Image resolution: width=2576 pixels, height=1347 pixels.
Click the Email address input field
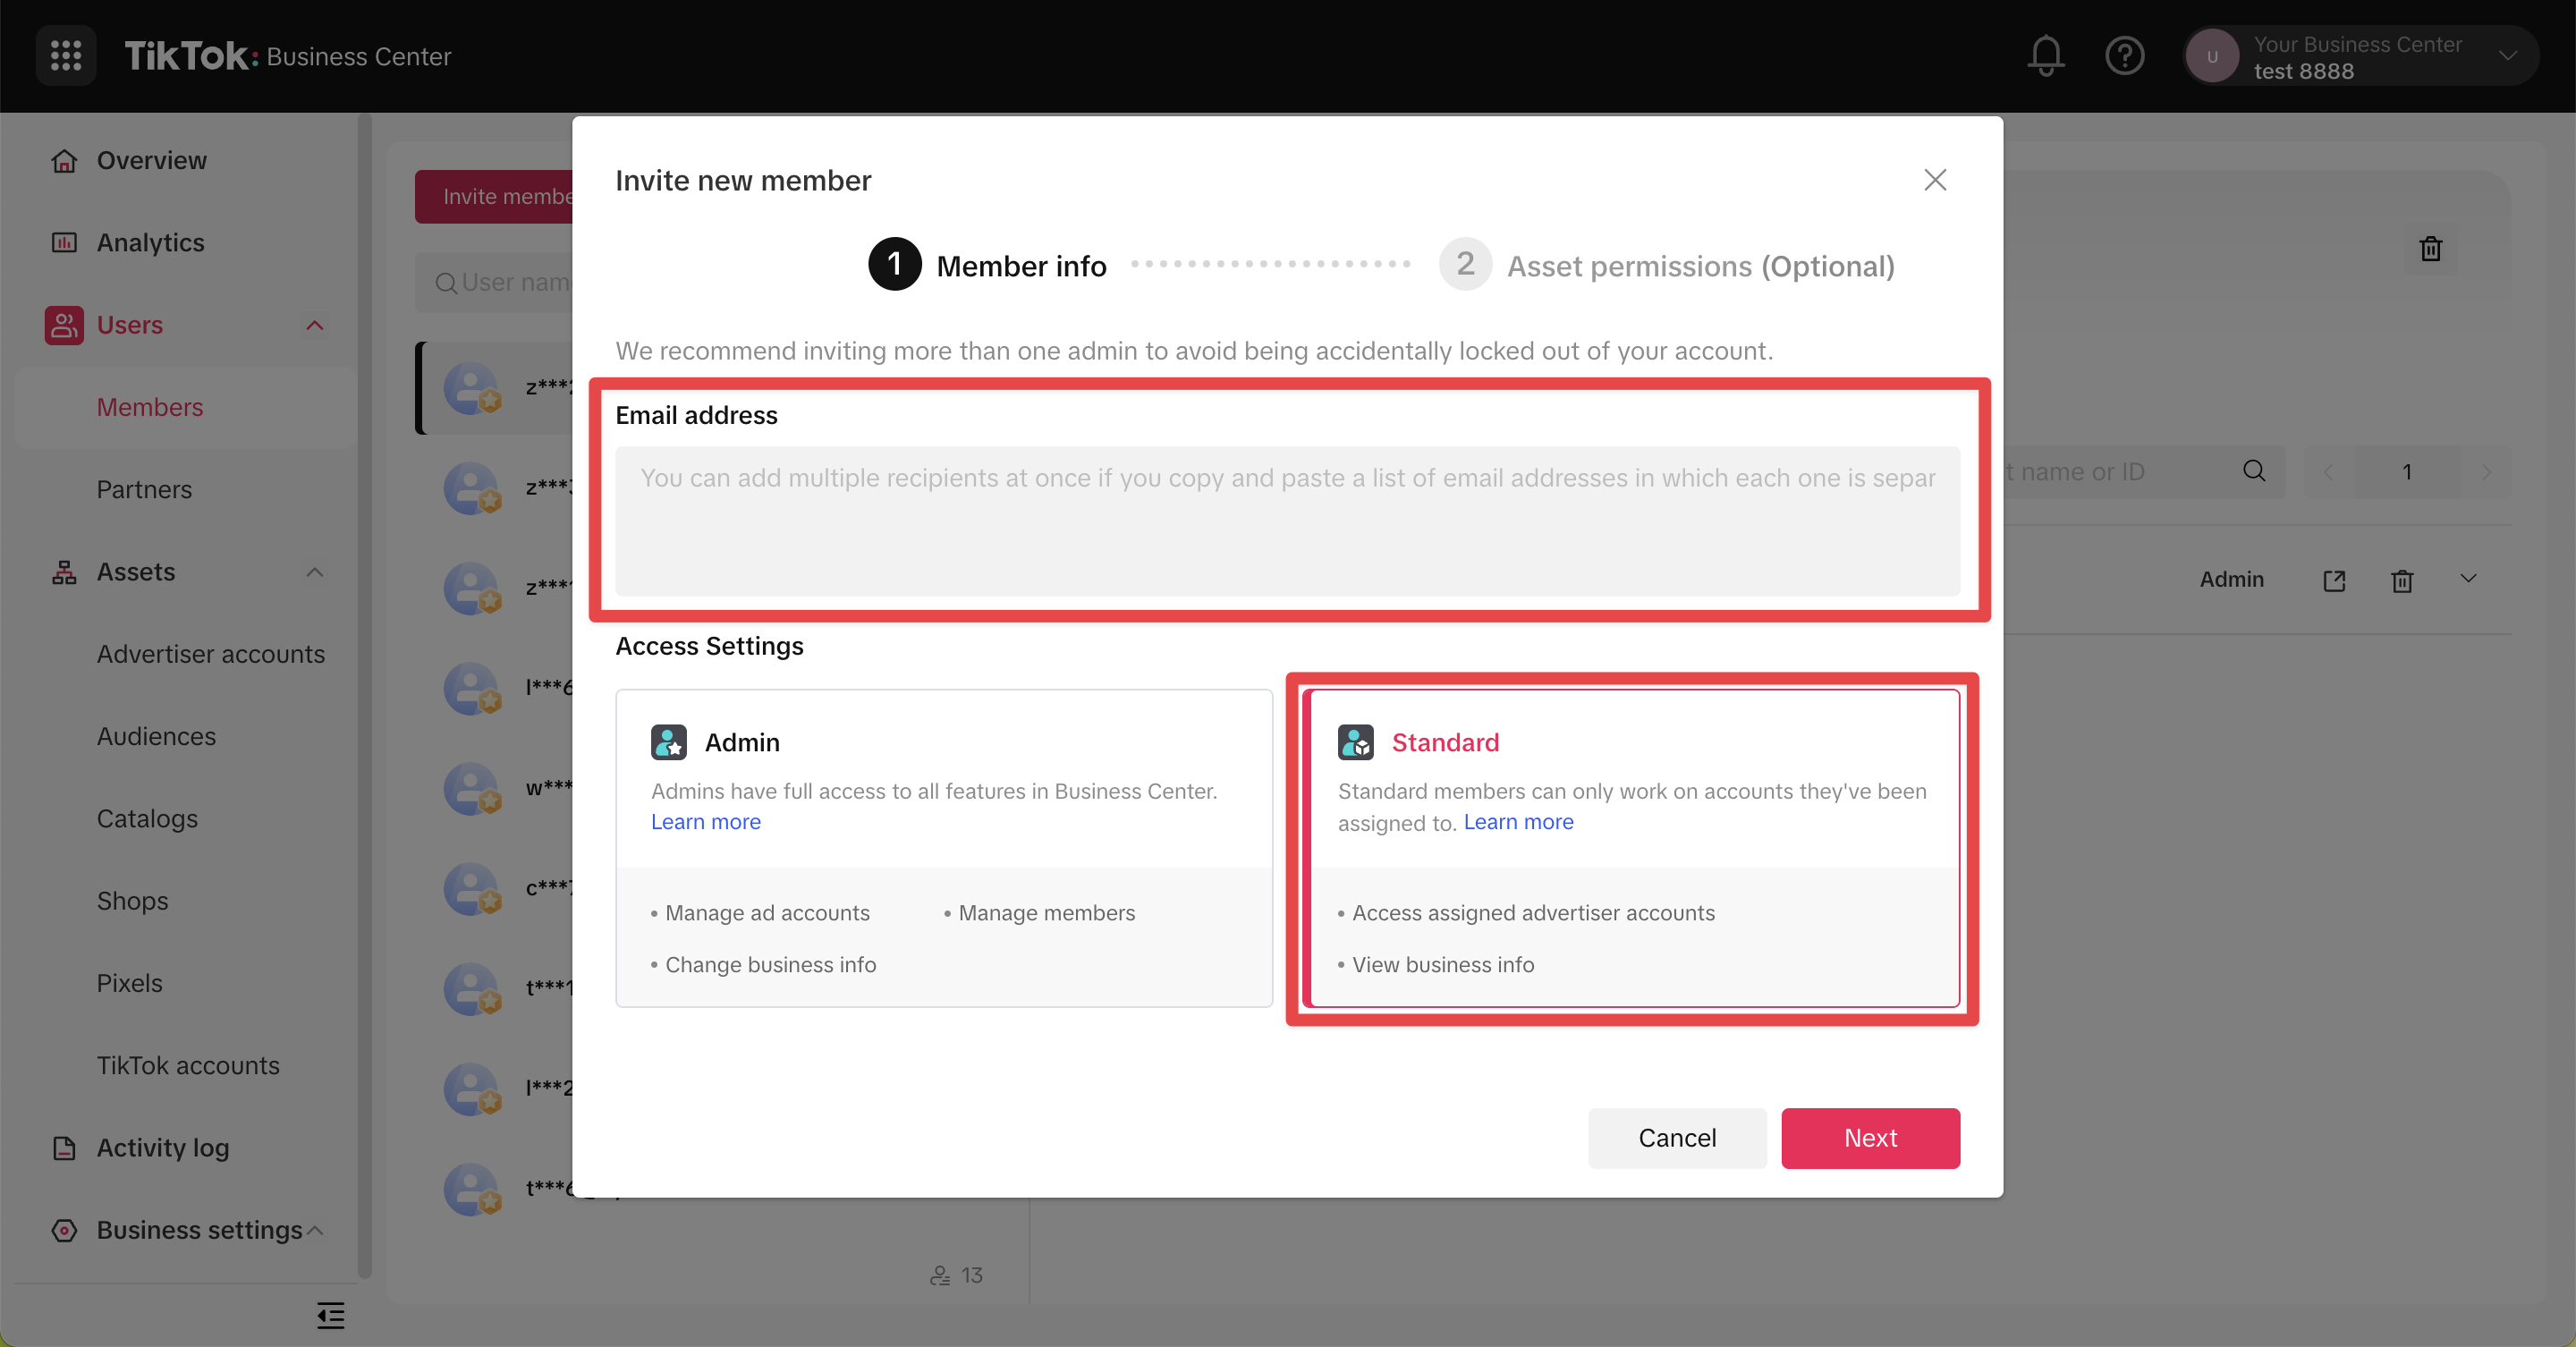(x=1287, y=520)
